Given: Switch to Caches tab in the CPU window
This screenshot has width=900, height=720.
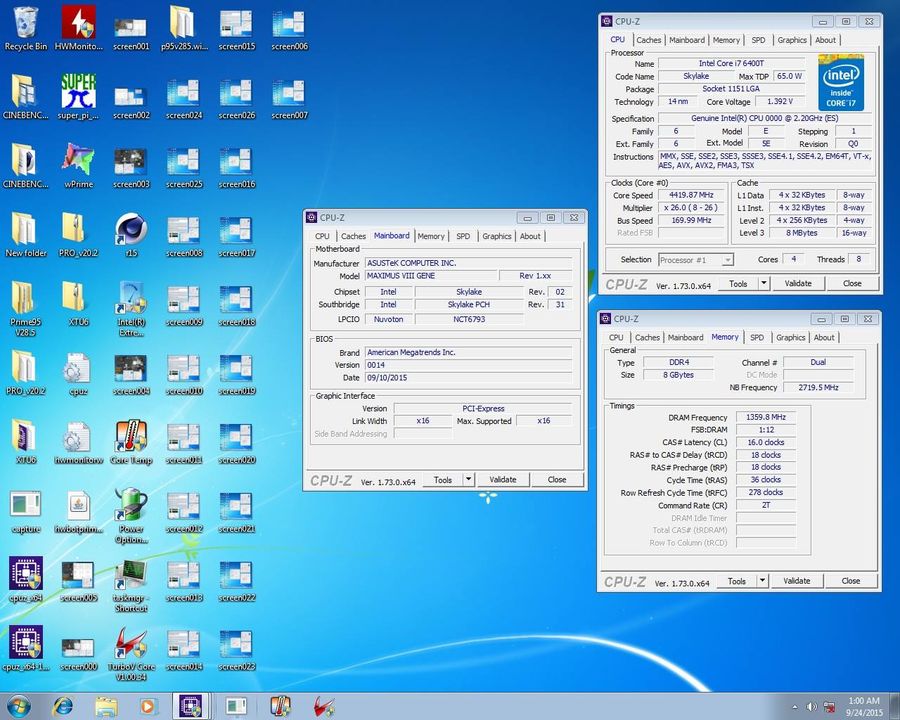Looking at the screenshot, I should 649,40.
